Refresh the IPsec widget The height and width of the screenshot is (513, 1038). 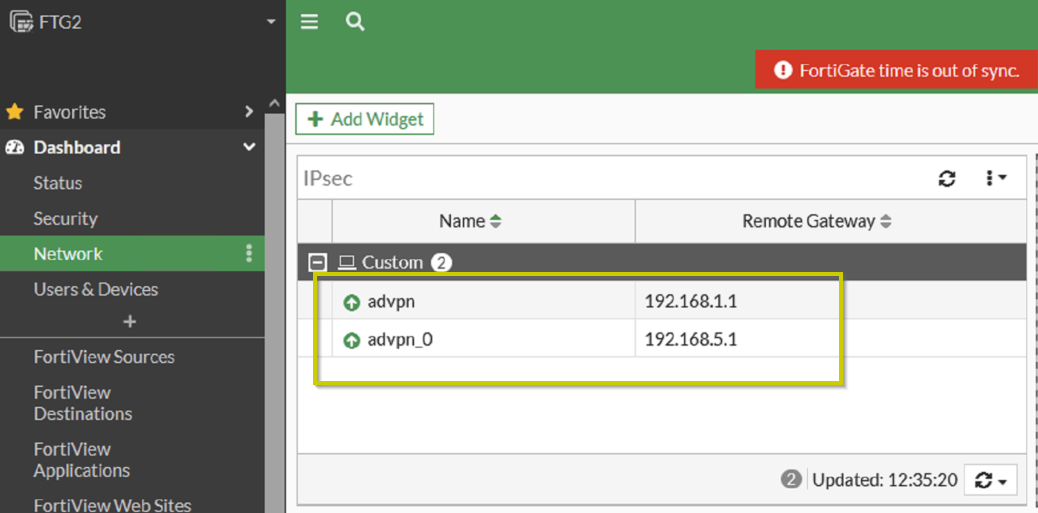coord(947,178)
